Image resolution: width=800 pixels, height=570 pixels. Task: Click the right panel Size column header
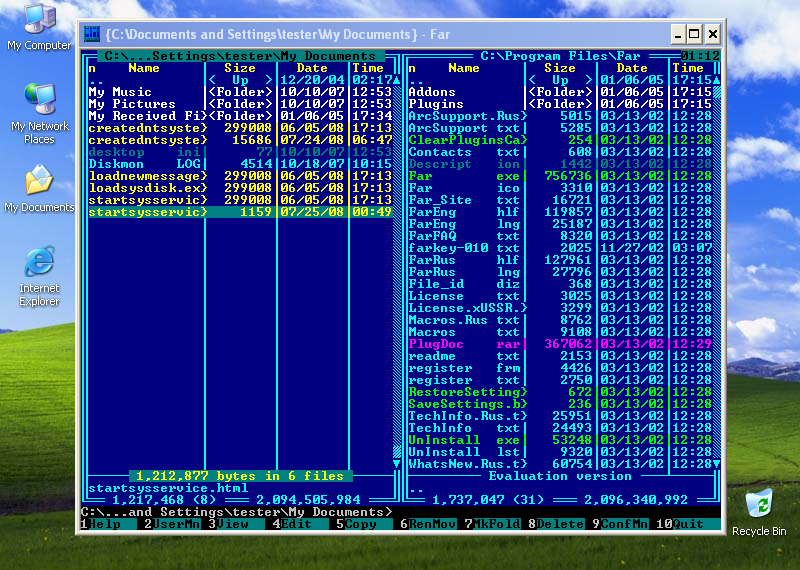[560, 68]
